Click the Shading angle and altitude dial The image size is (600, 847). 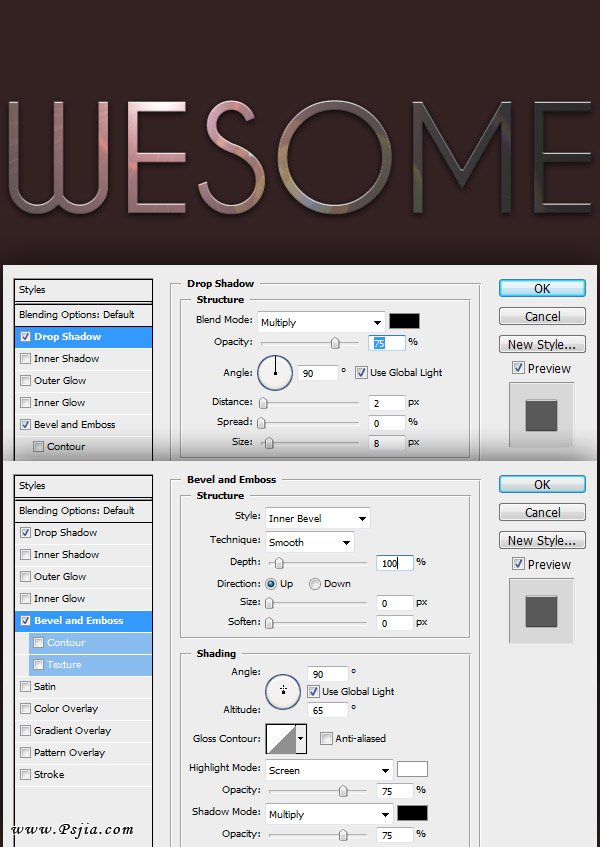[x=284, y=690]
